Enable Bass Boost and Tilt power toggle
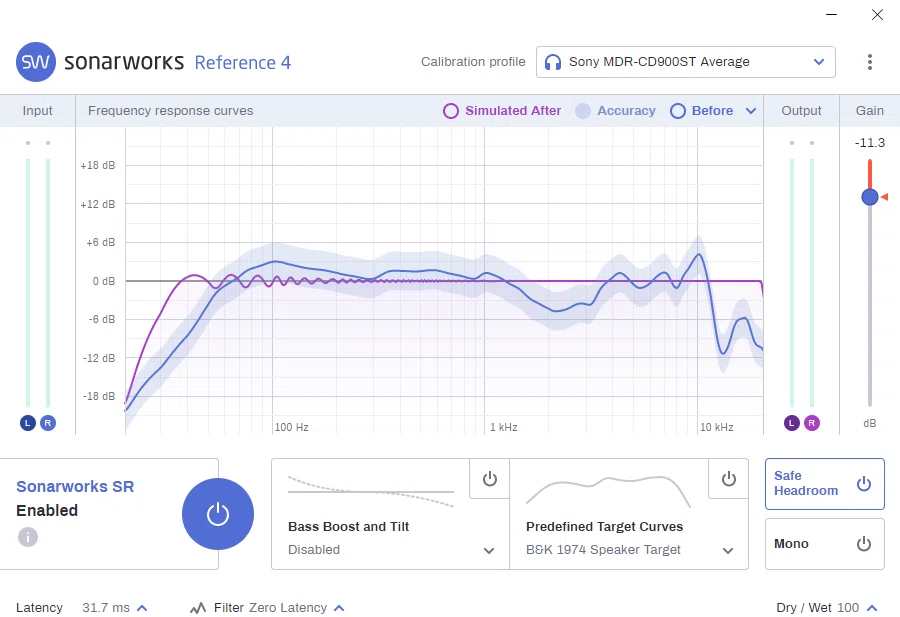 [x=490, y=479]
